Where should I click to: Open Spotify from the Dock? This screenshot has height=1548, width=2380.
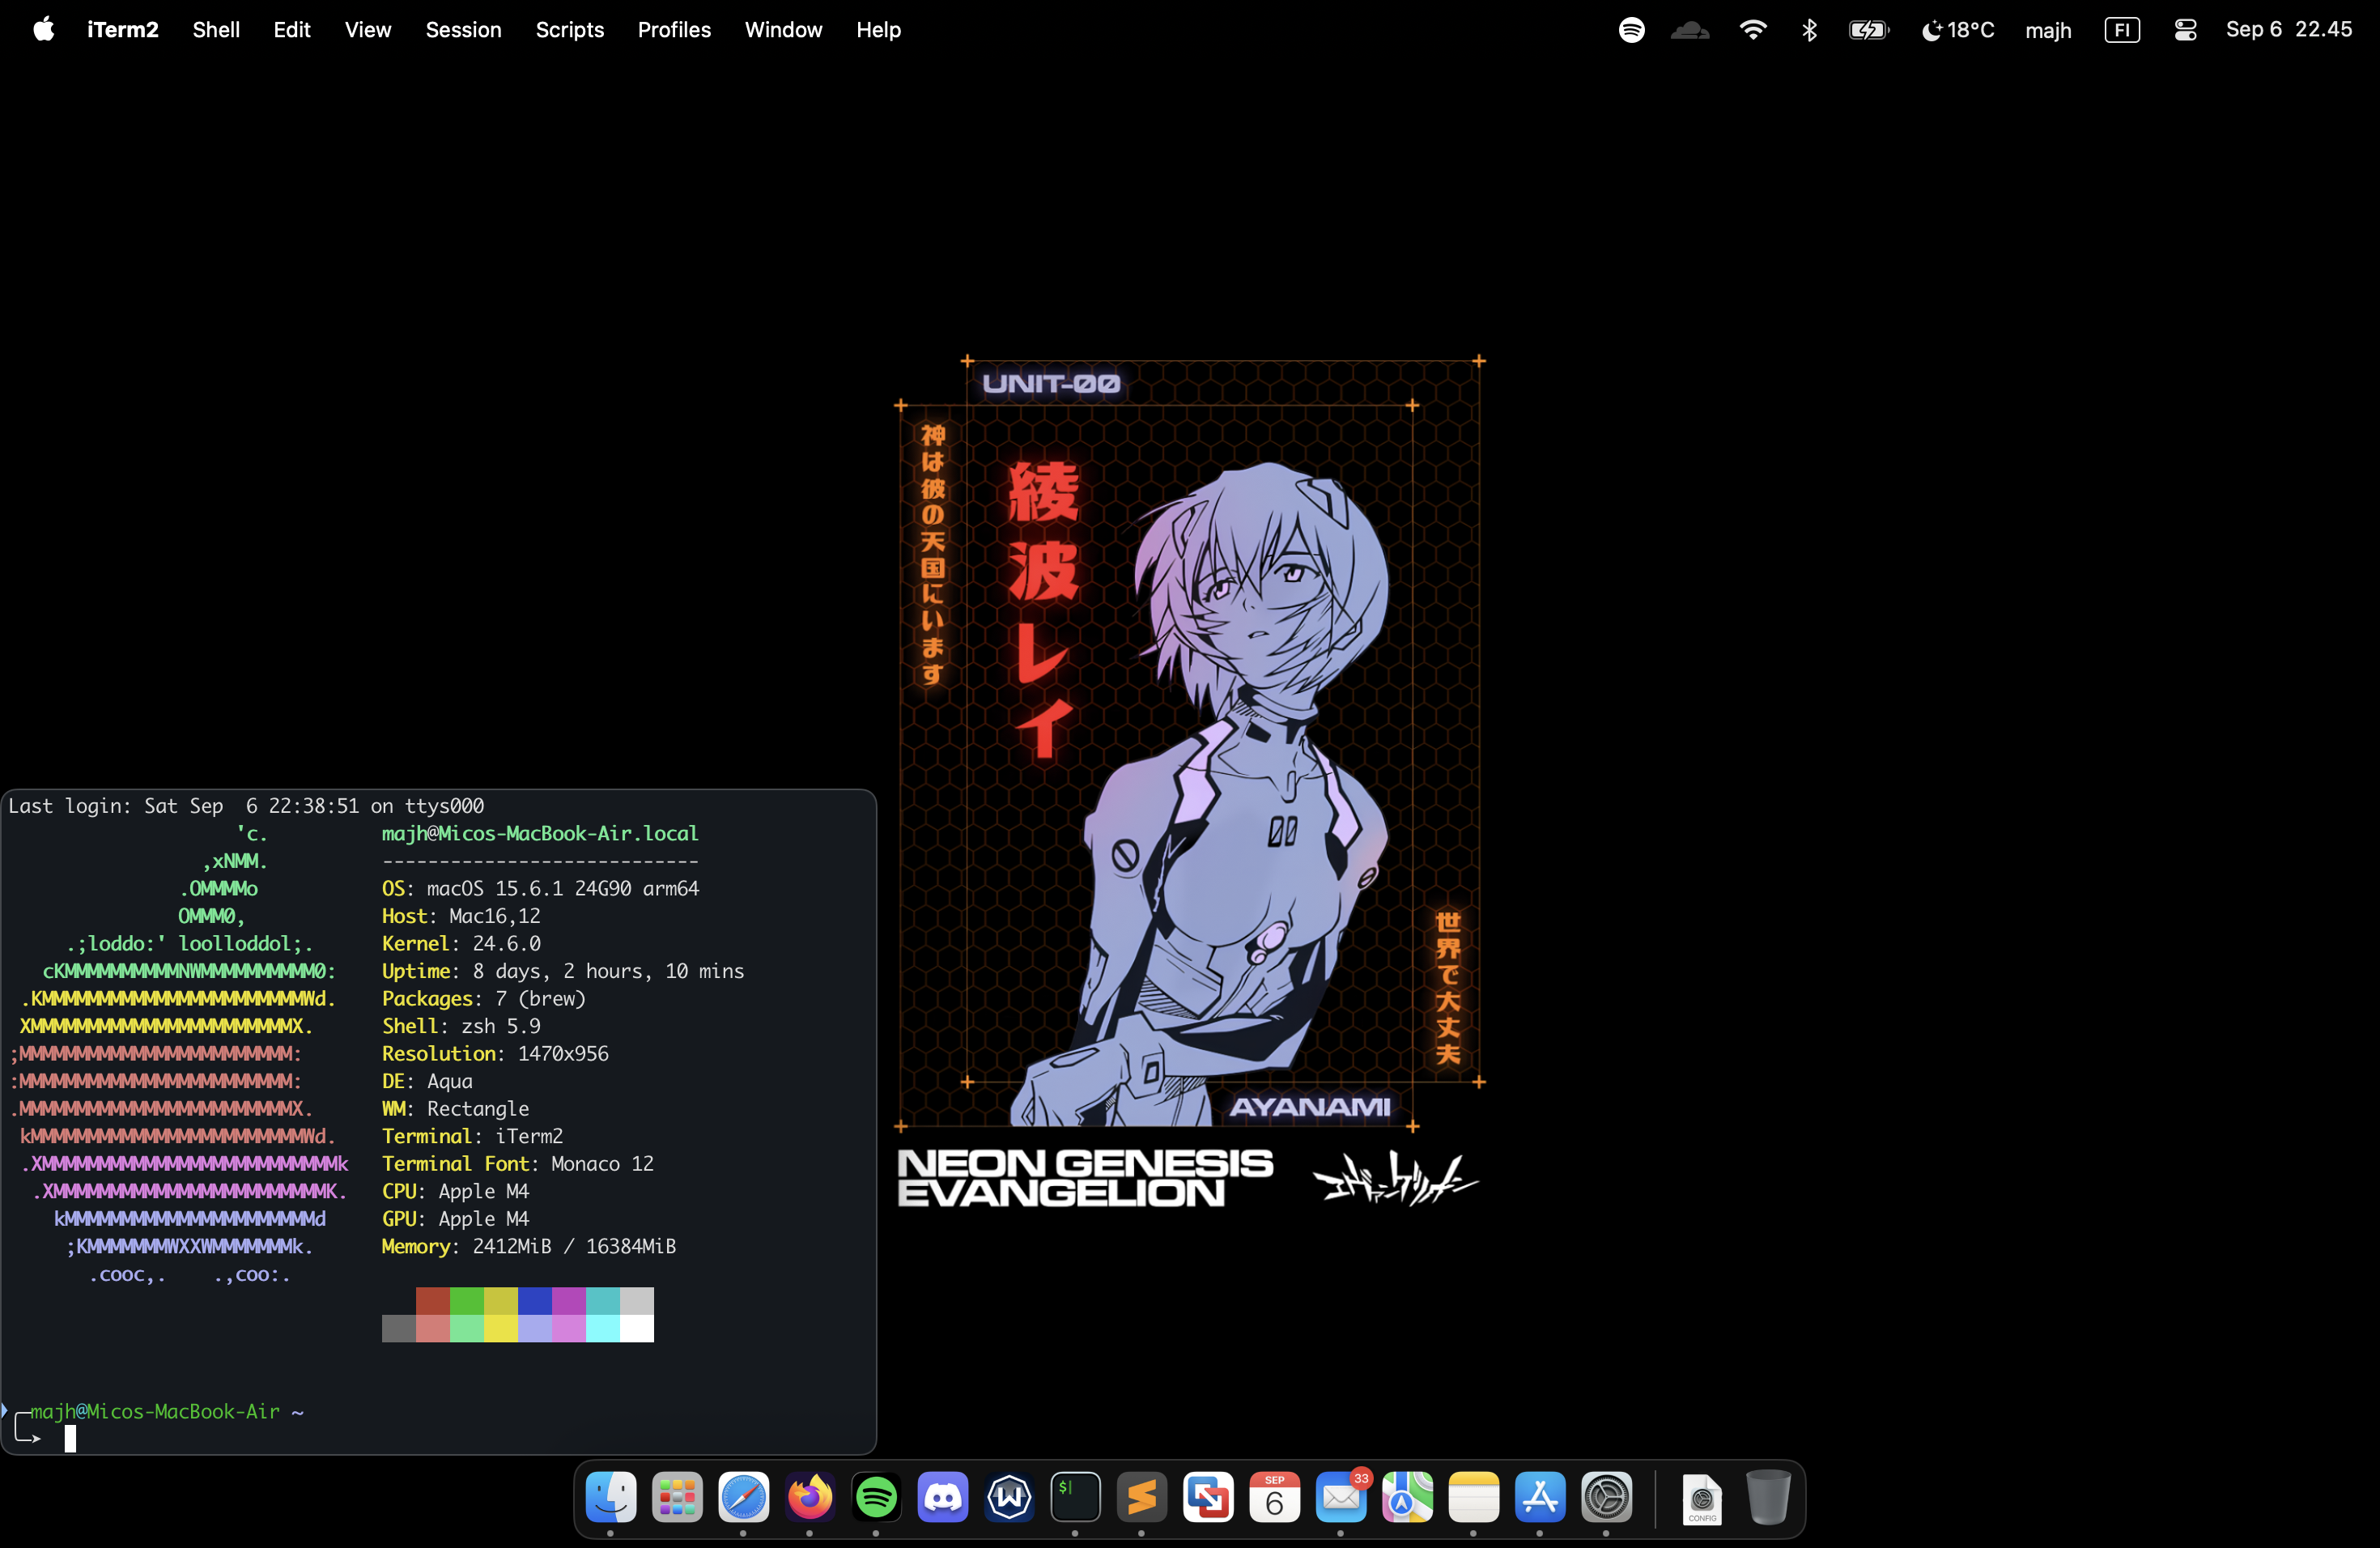point(876,1497)
